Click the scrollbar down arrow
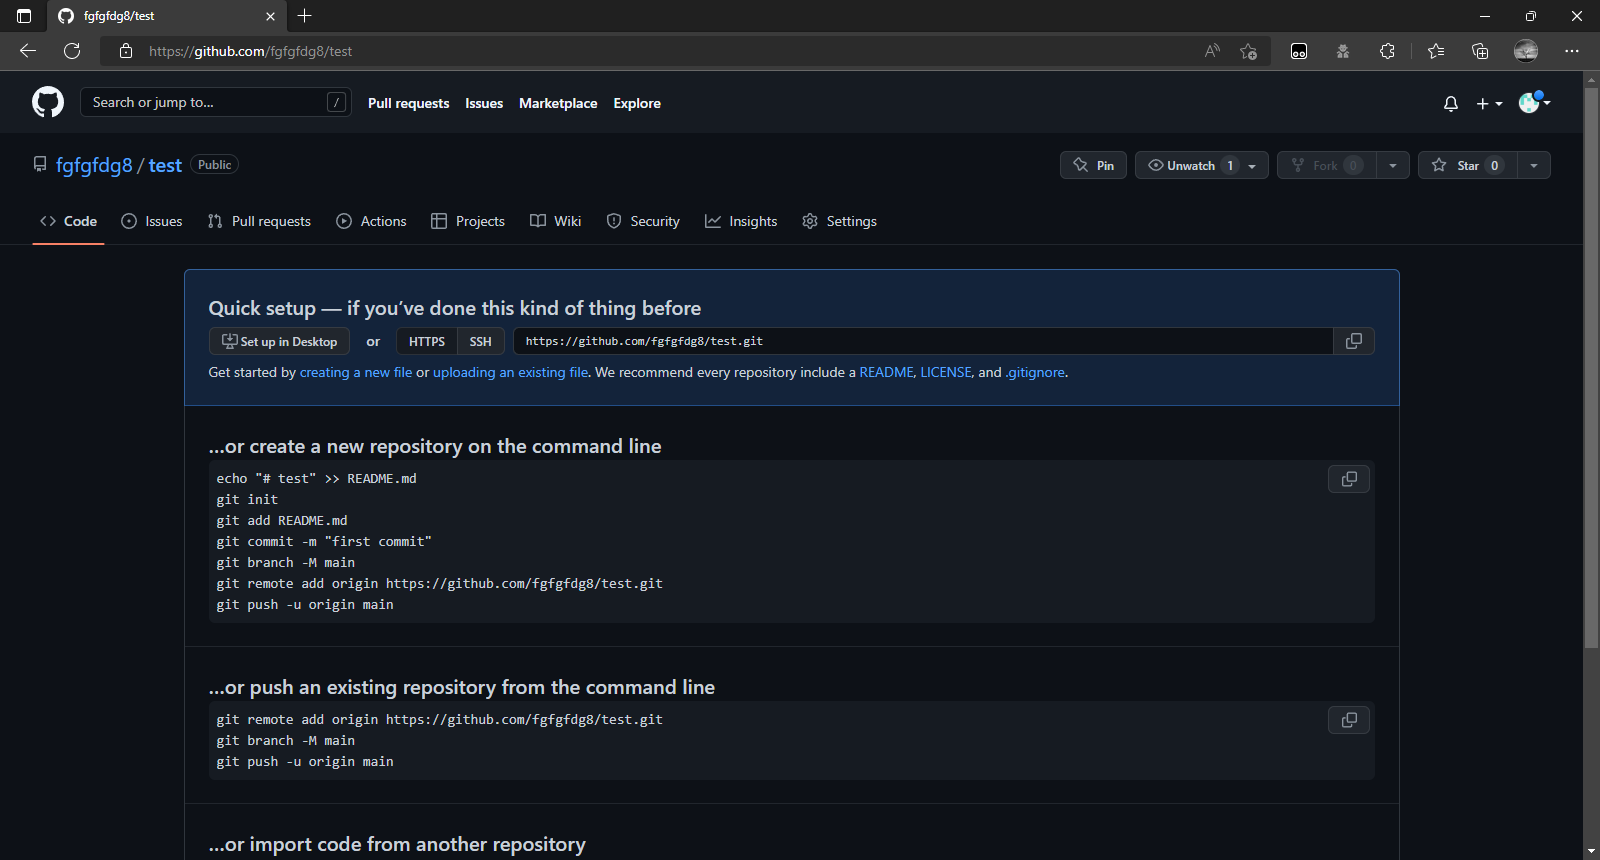 pyautogui.click(x=1591, y=851)
